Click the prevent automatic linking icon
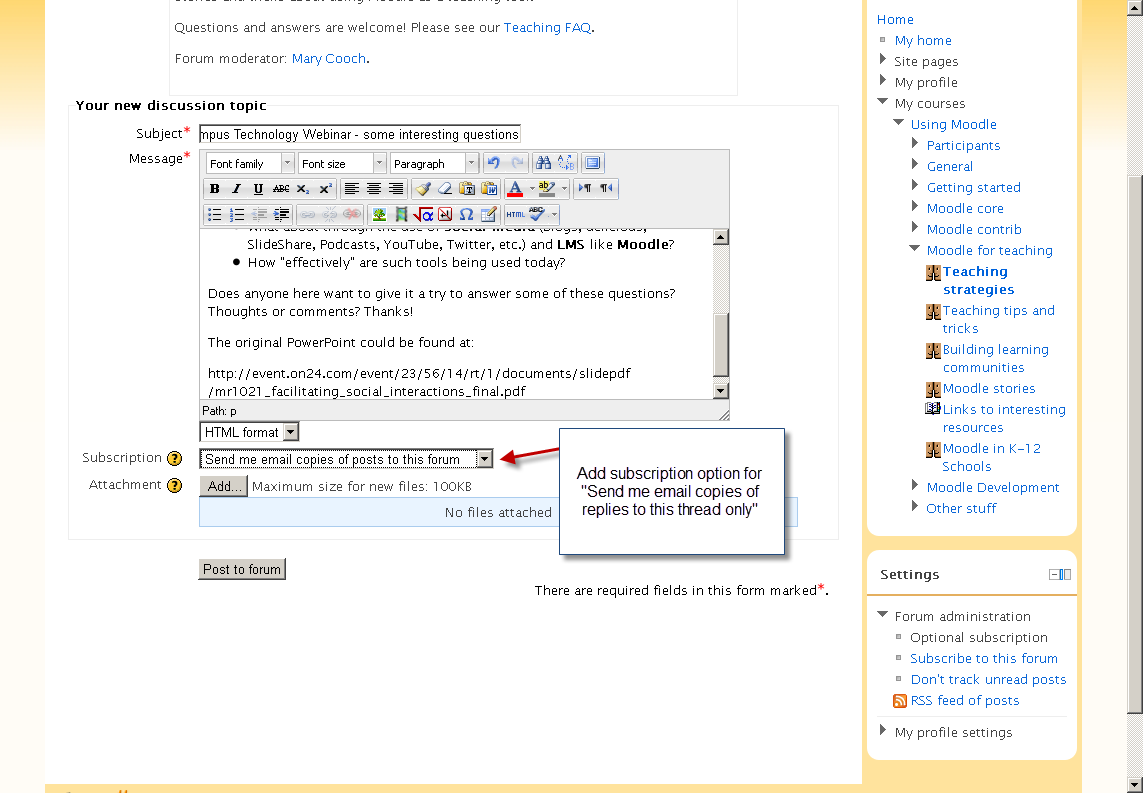 [352, 214]
